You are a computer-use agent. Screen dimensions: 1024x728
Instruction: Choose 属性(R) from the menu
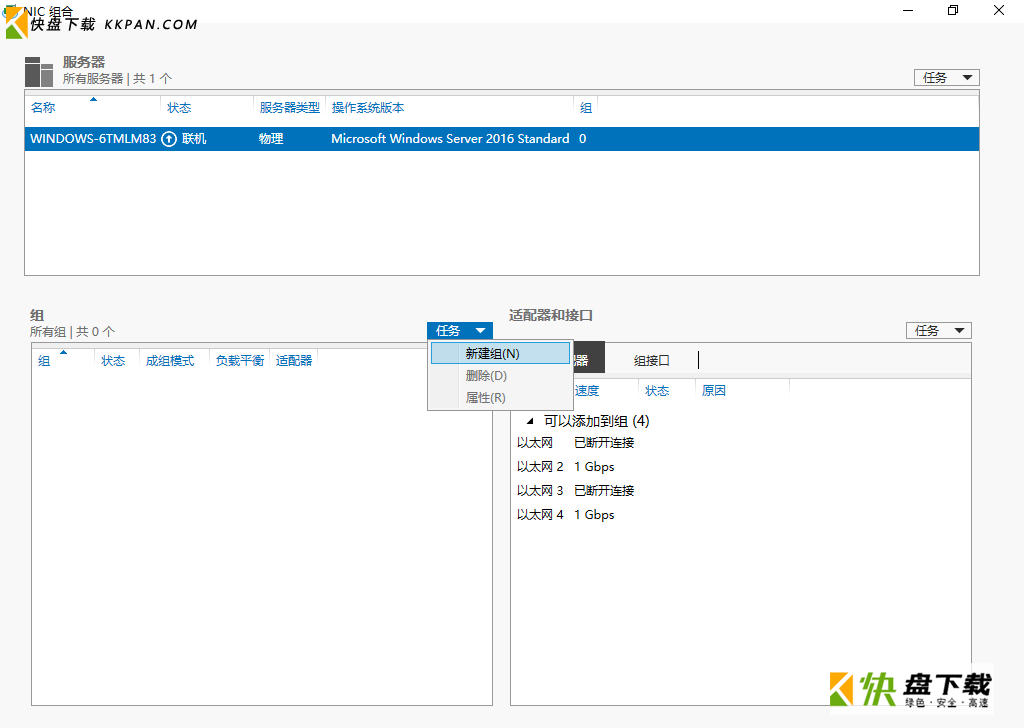(500, 398)
